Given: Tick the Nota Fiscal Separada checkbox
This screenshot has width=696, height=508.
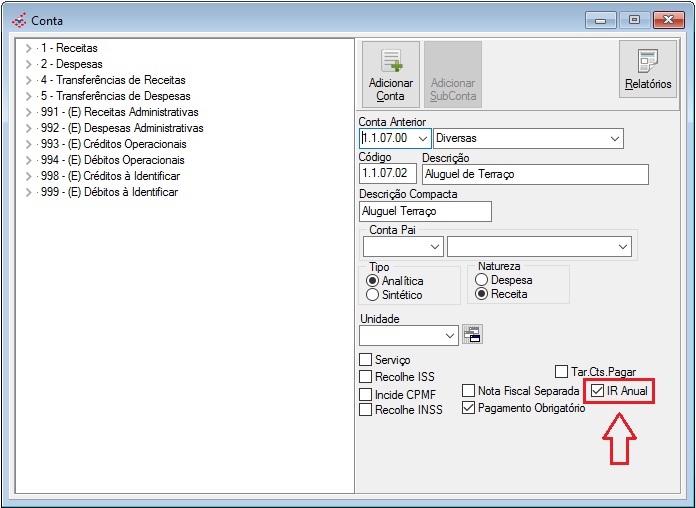Looking at the screenshot, I should (468, 391).
